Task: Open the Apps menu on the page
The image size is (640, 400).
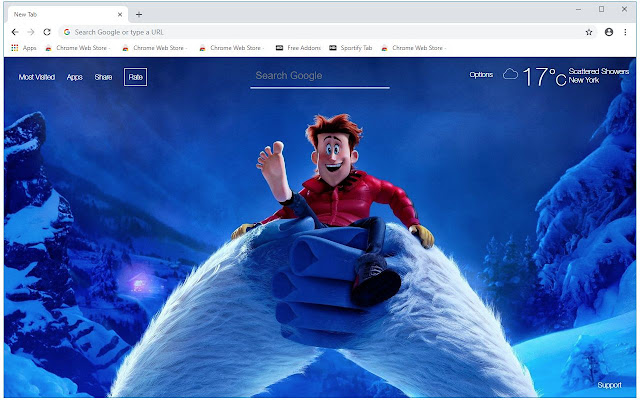Action: 75,77
